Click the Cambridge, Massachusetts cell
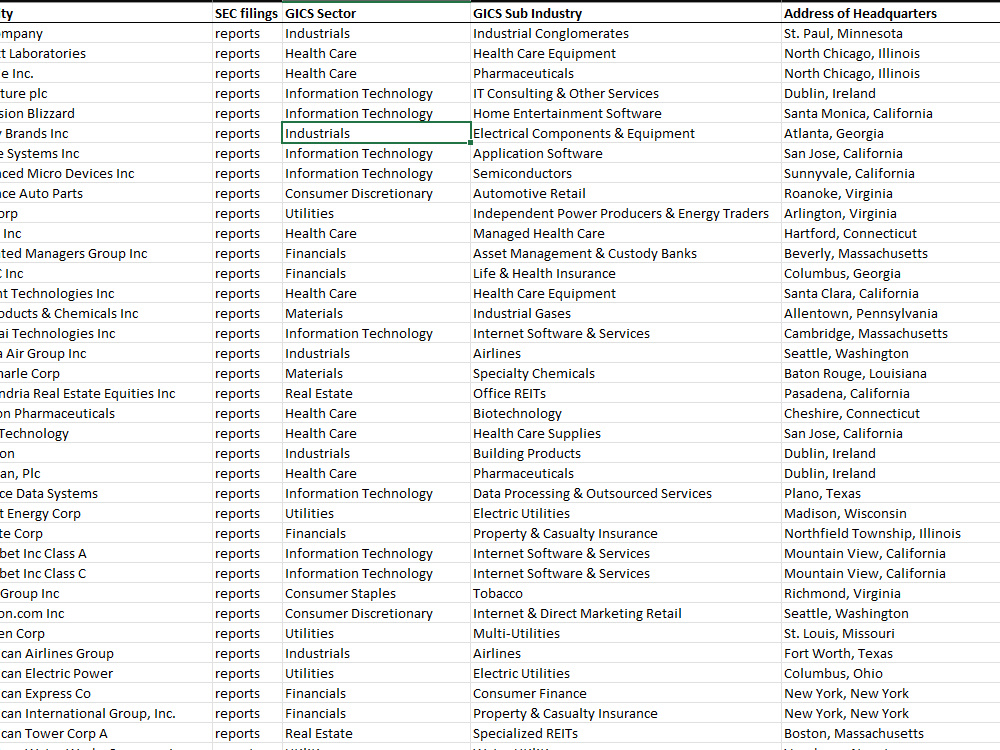Image resolution: width=1000 pixels, height=750 pixels. tap(890, 333)
